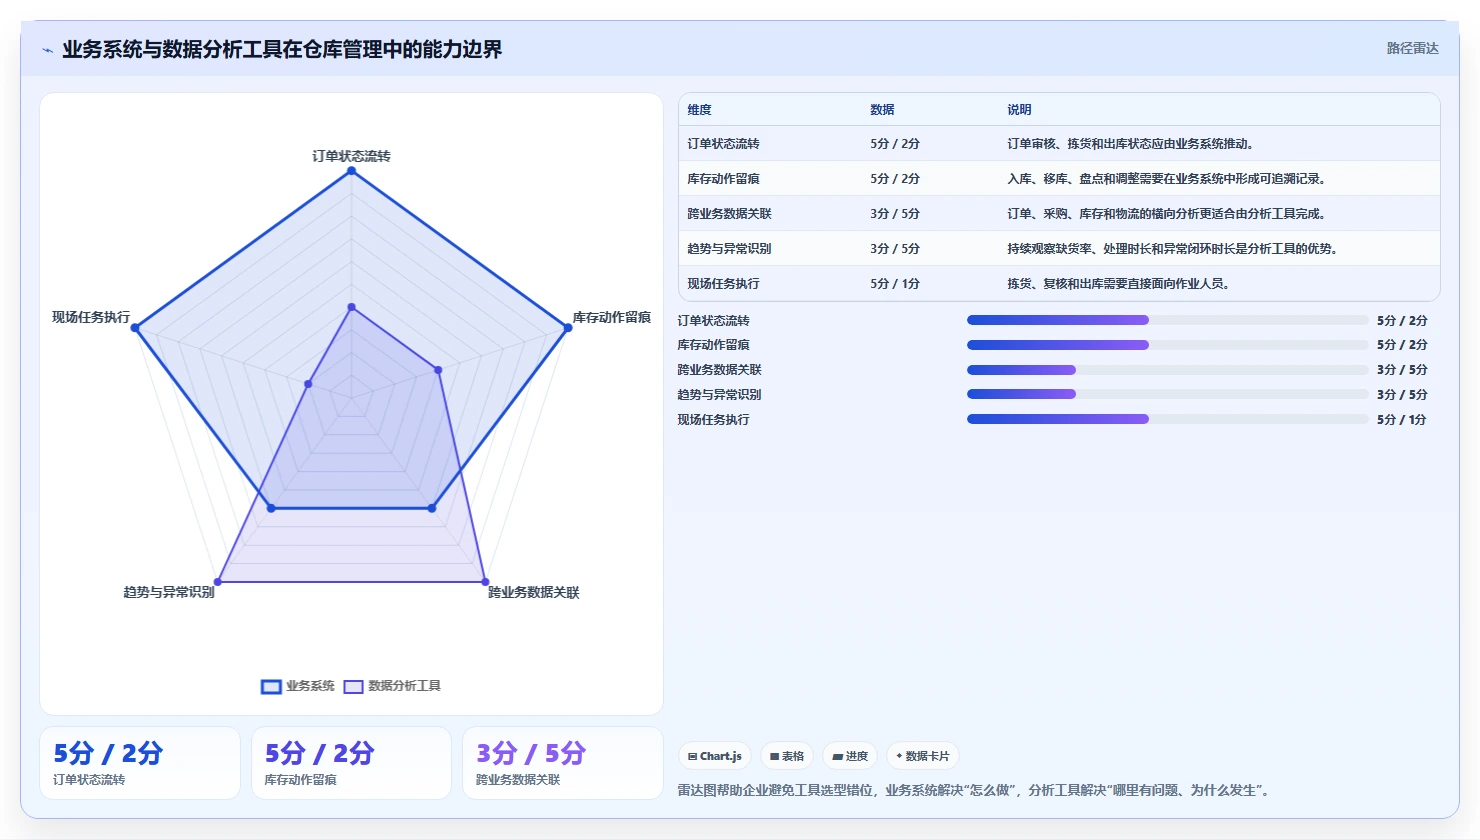The height and width of the screenshot is (840, 1480).
Task: Toggle the 数据分析工具 legend item
Action: point(392,686)
